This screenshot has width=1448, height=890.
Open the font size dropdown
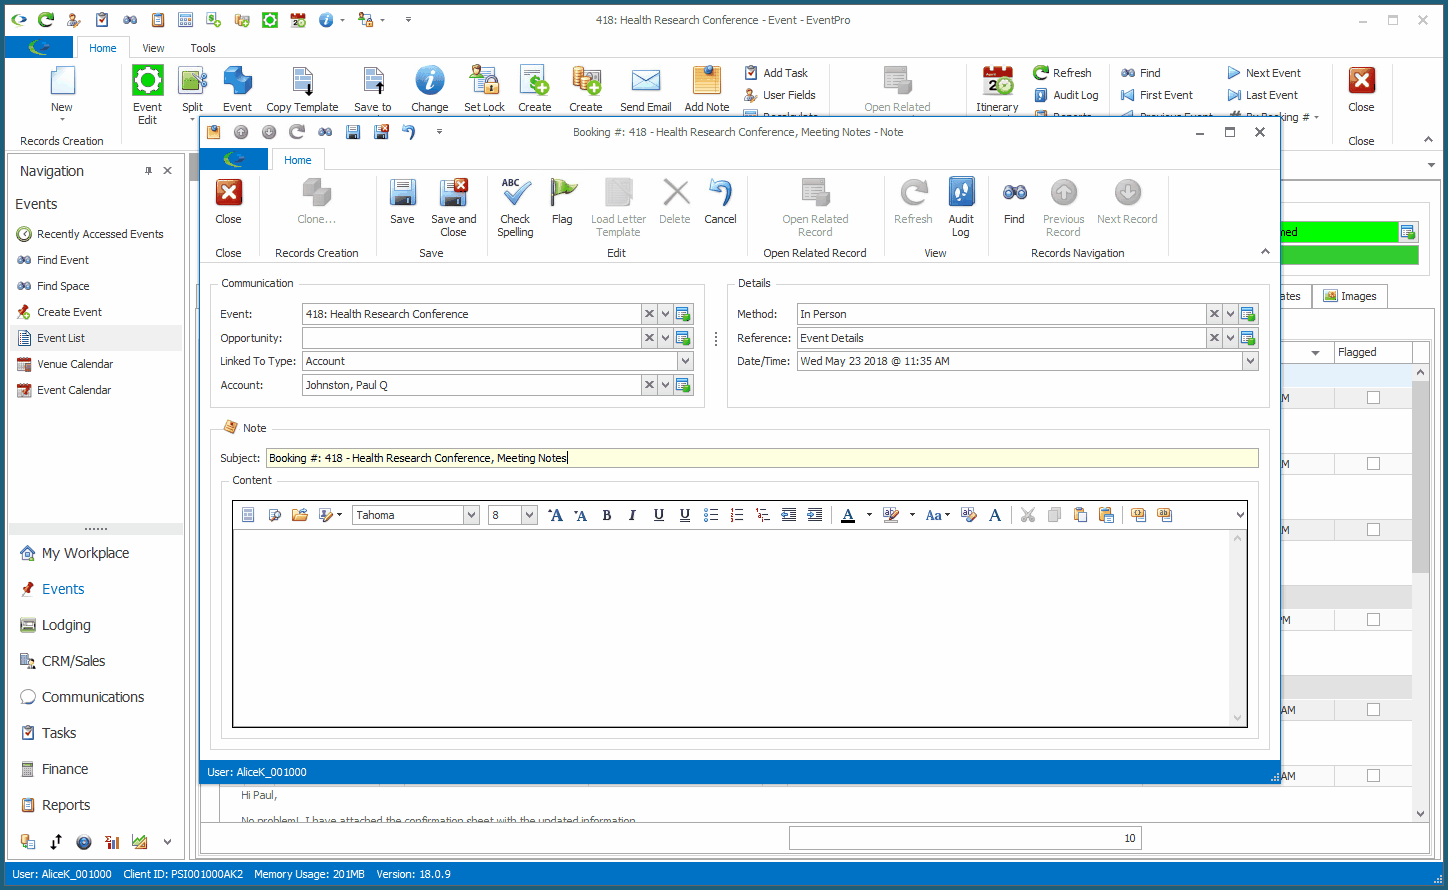click(x=530, y=515)
